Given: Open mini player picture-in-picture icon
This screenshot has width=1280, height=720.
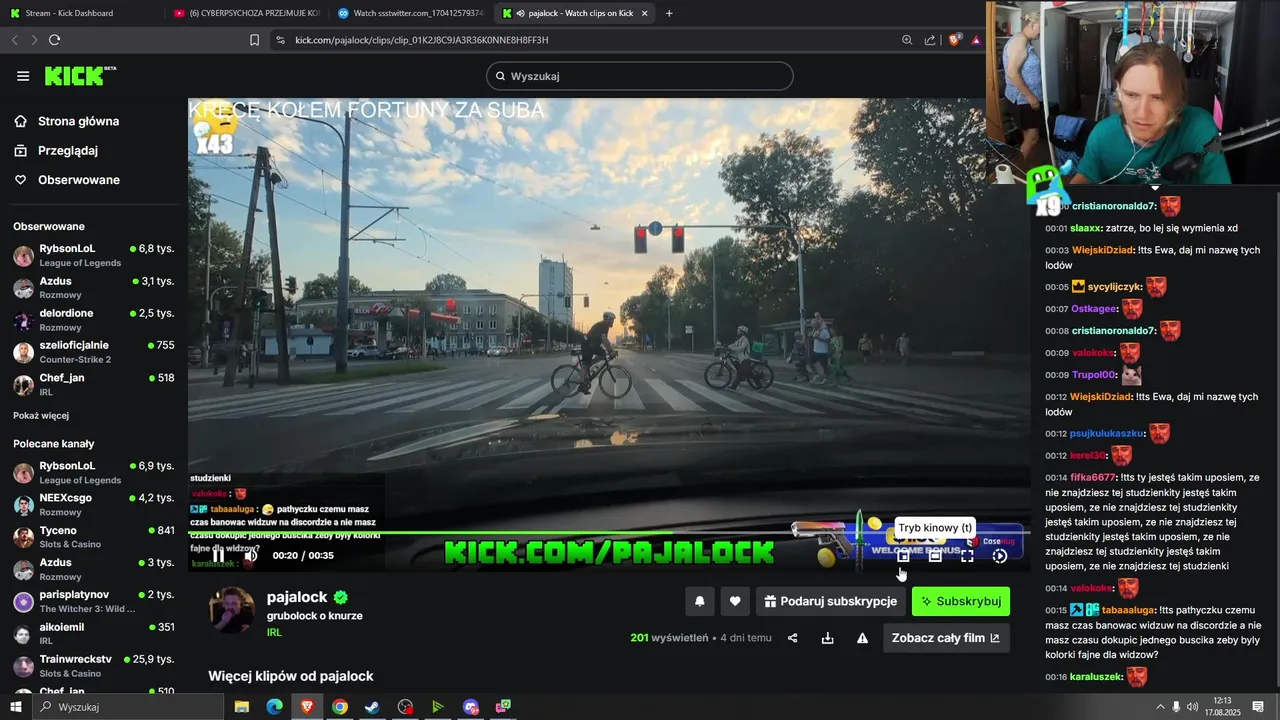Looking at the screenshot, I should pos(903,556).
